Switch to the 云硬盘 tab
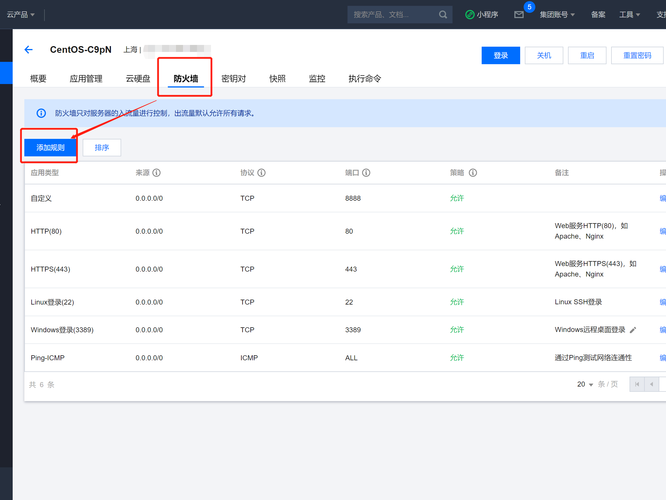666x500 pixels. pos(138,79)
